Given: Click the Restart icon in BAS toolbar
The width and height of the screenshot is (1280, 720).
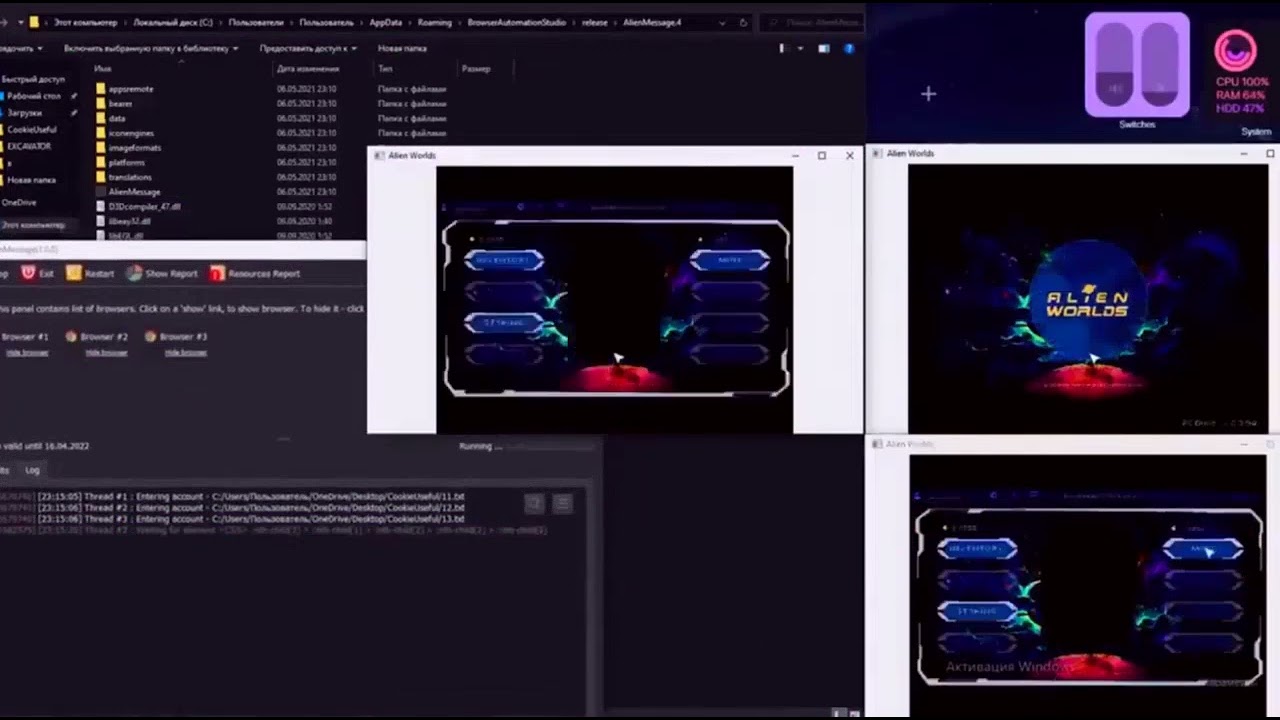Looking at the screenshot, I should (74, 273).
